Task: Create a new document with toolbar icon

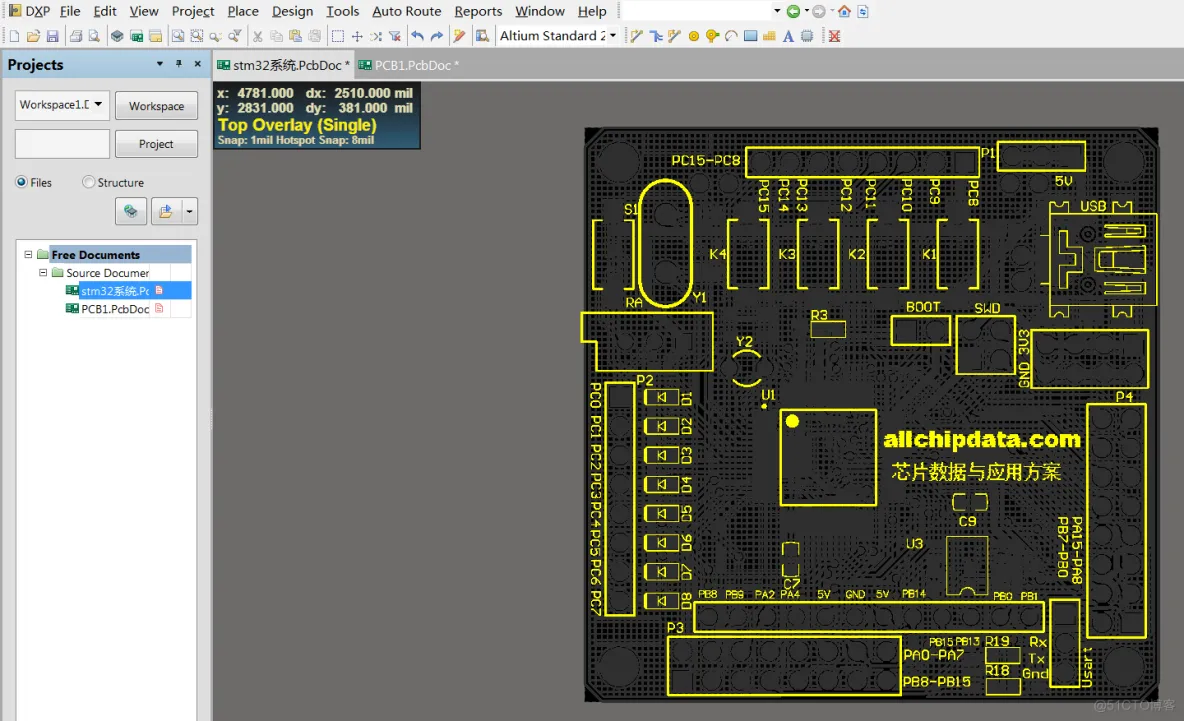Action: tap(14, 36)
